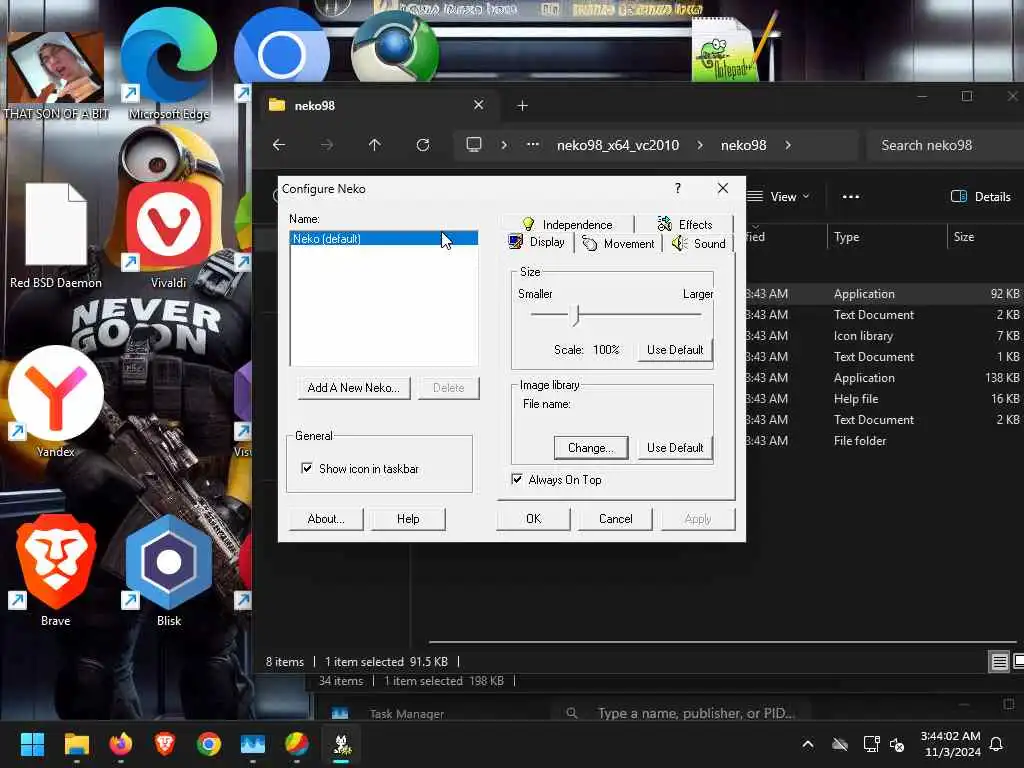Toggle Show icon in taskbar checkbox
The width and height of the screenshot is (1024, 768).
[306, 468]
